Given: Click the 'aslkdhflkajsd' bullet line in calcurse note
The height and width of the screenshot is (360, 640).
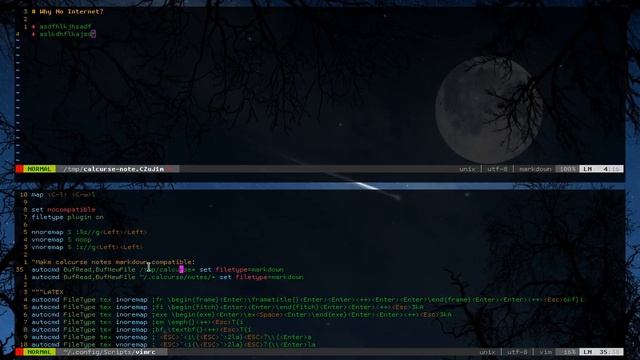Looking at the screenshot, I should 64,34.
